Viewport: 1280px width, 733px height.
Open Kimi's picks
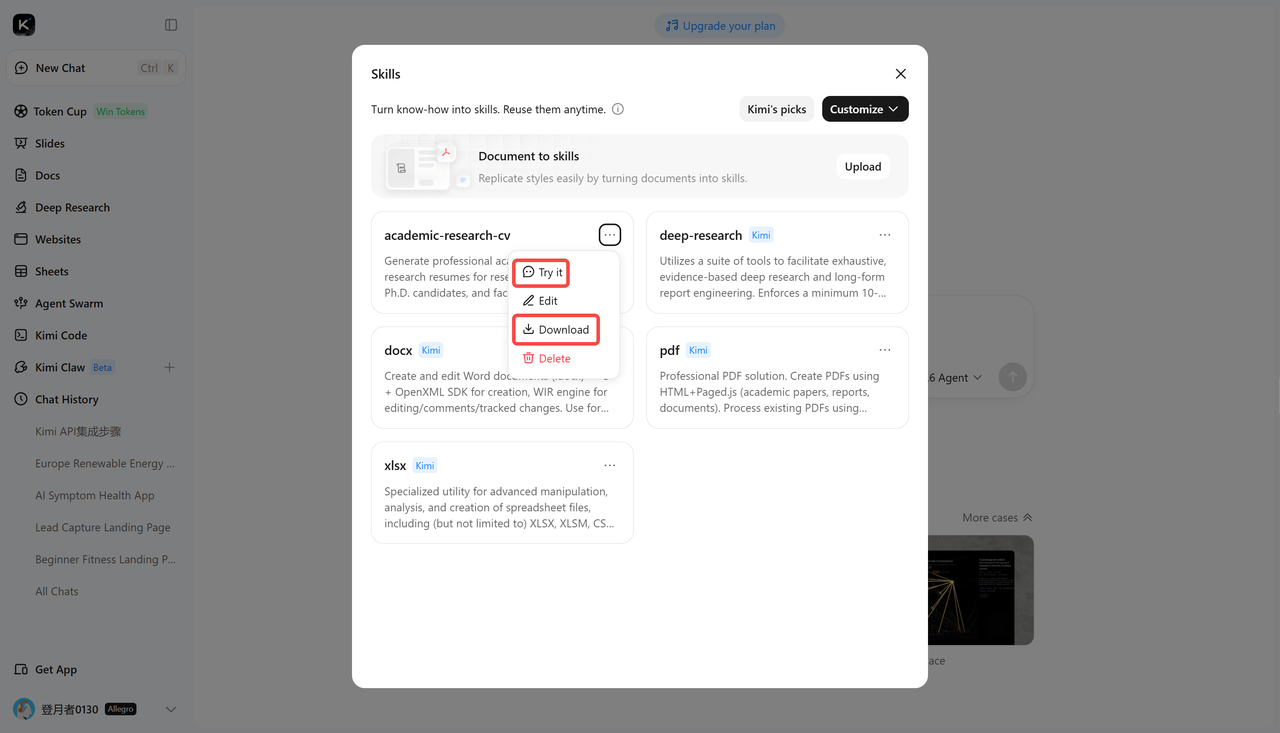(777, 109)
